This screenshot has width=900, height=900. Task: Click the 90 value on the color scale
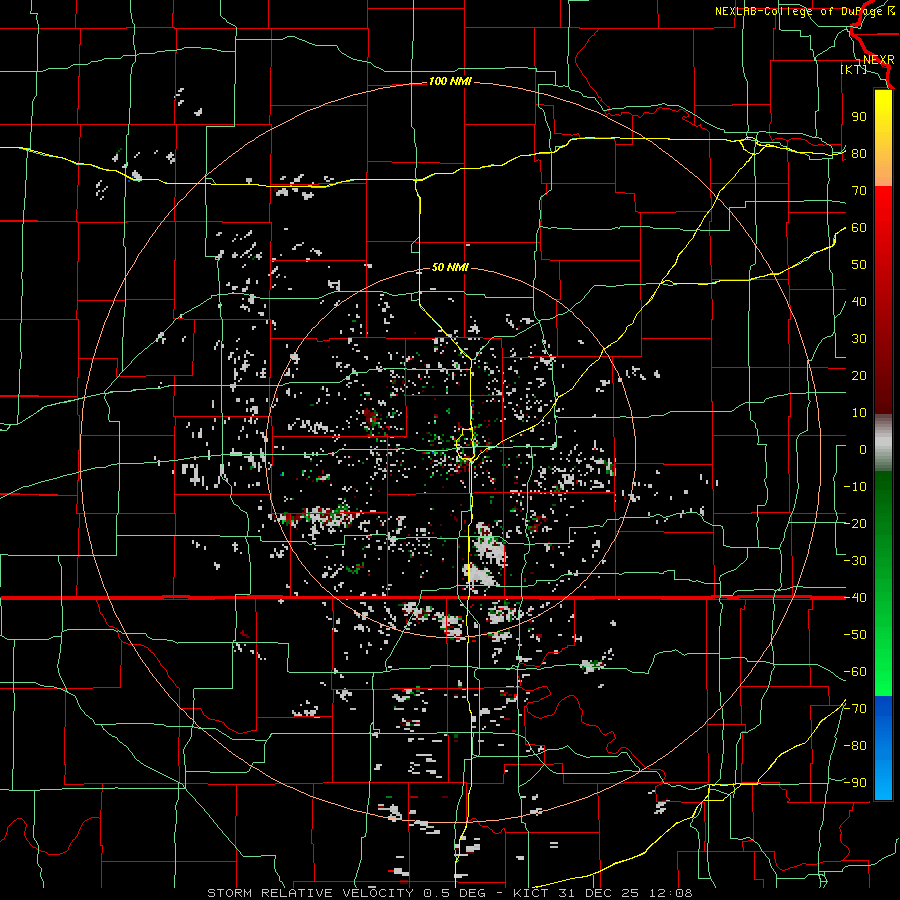[859, 117]
